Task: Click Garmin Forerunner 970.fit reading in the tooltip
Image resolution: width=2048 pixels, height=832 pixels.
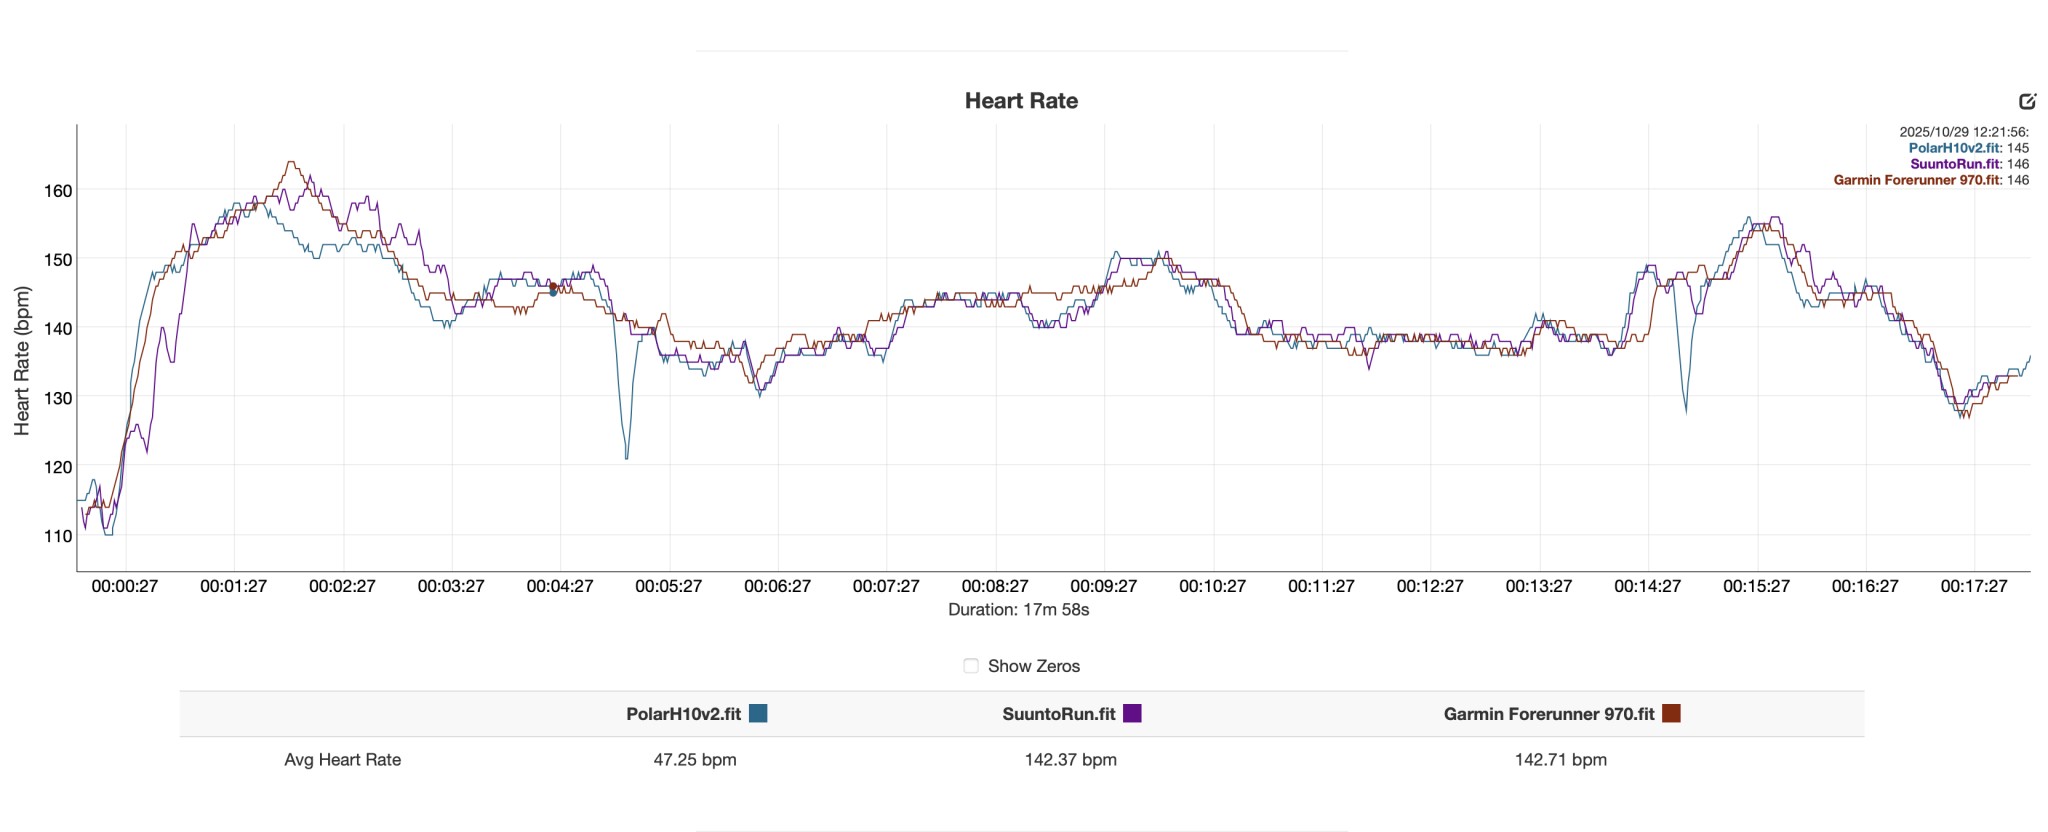Action: tap(1930, 180)
